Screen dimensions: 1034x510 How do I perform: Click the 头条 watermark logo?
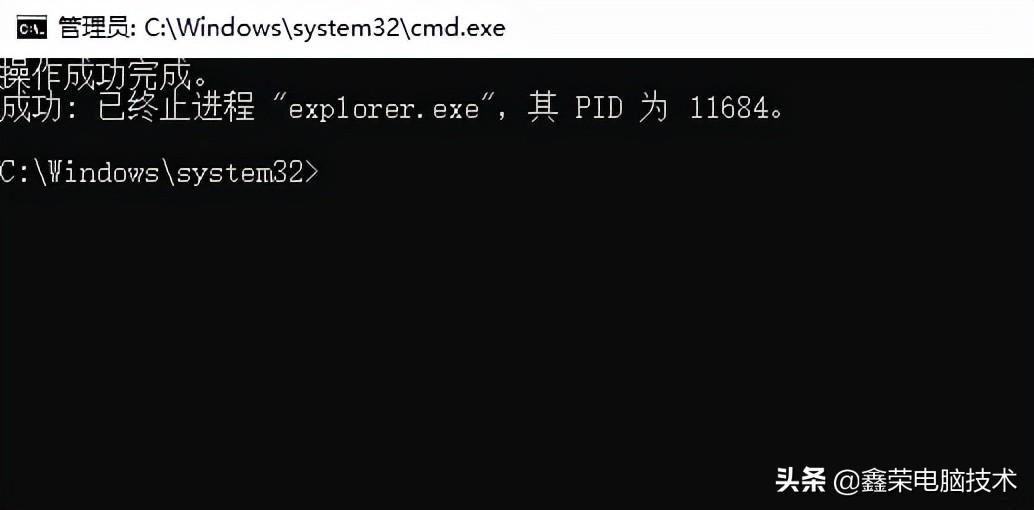[x=801, y=480]
